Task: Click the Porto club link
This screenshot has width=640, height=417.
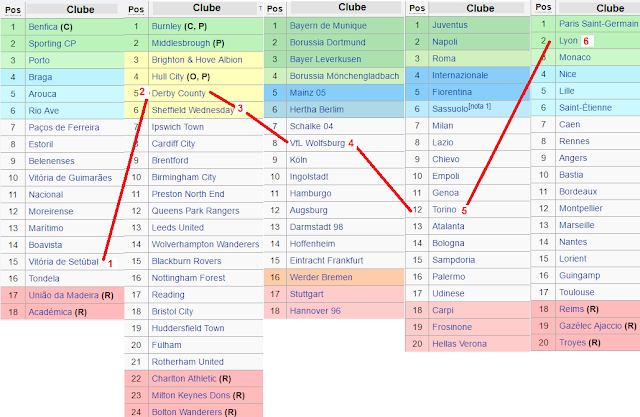Action: (39, 60)
